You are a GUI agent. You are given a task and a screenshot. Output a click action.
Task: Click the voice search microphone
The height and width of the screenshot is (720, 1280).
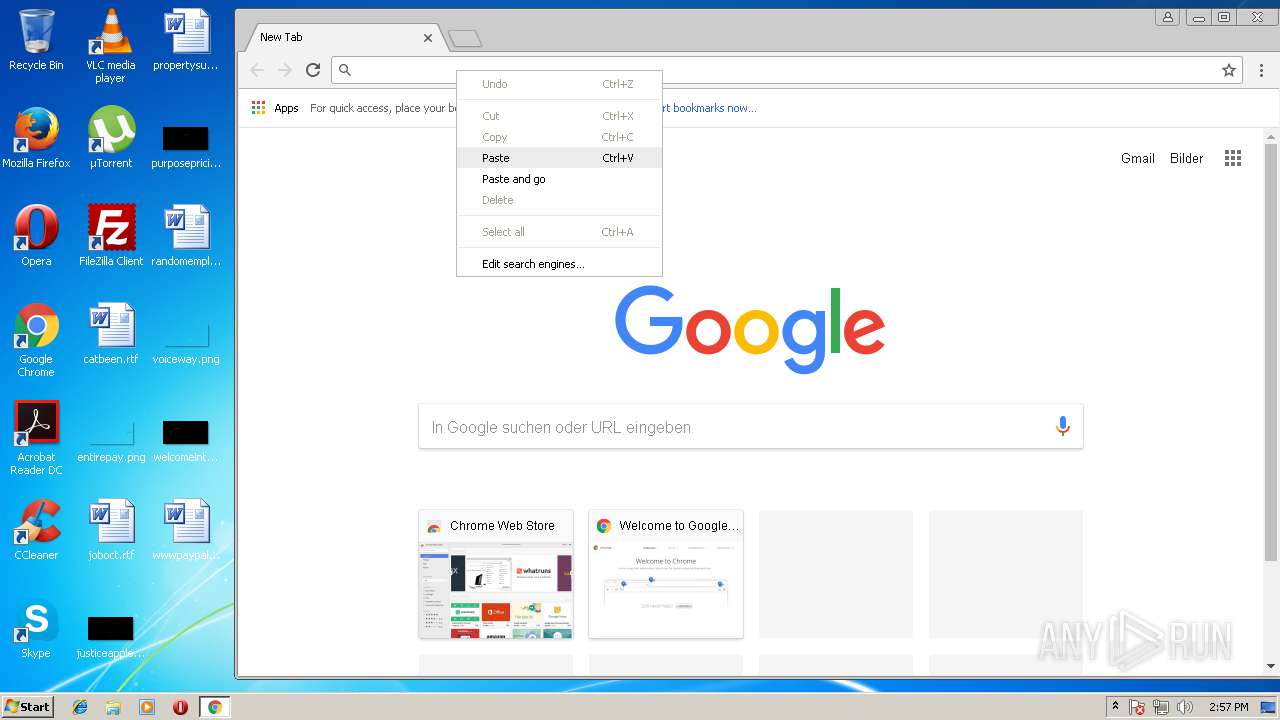click(x=1062, y=427)
